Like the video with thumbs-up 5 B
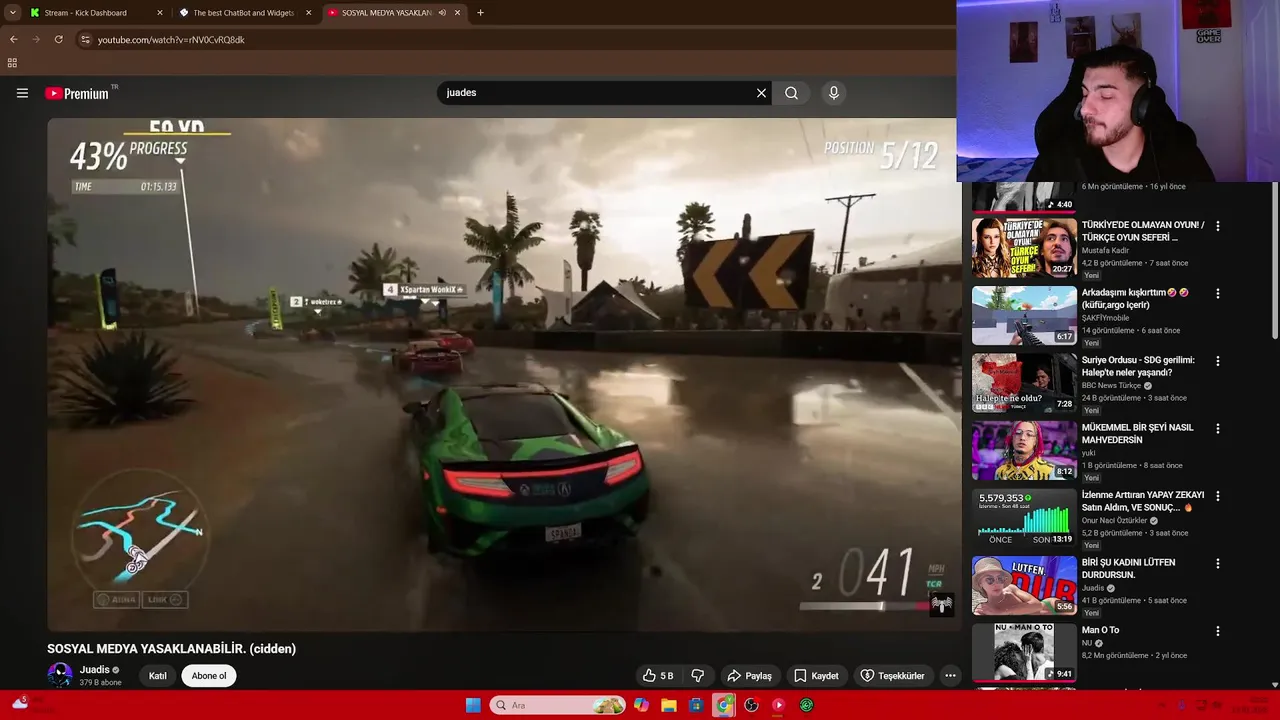Viewport: 1280px width, 720px height. [658, 676]
